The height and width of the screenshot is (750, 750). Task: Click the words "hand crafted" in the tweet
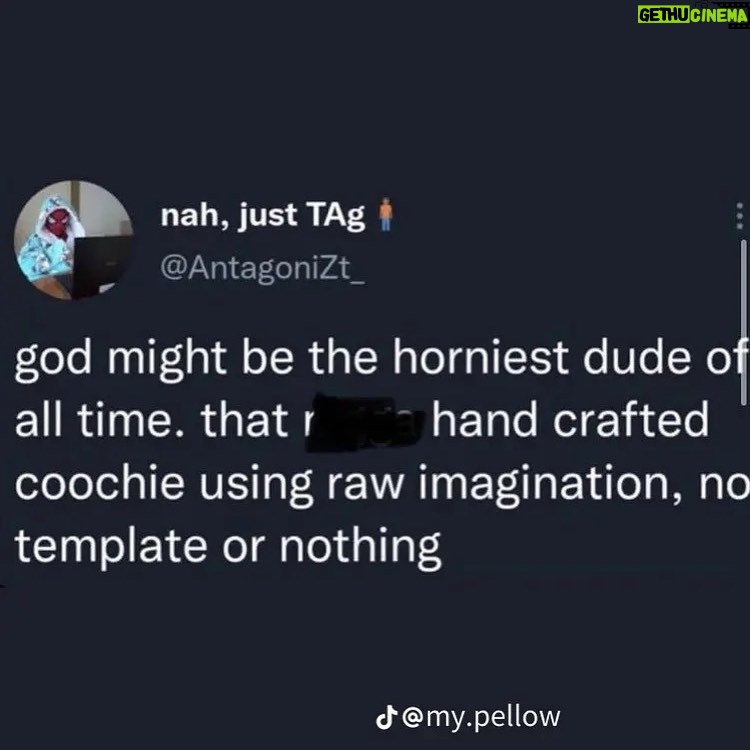570,419
